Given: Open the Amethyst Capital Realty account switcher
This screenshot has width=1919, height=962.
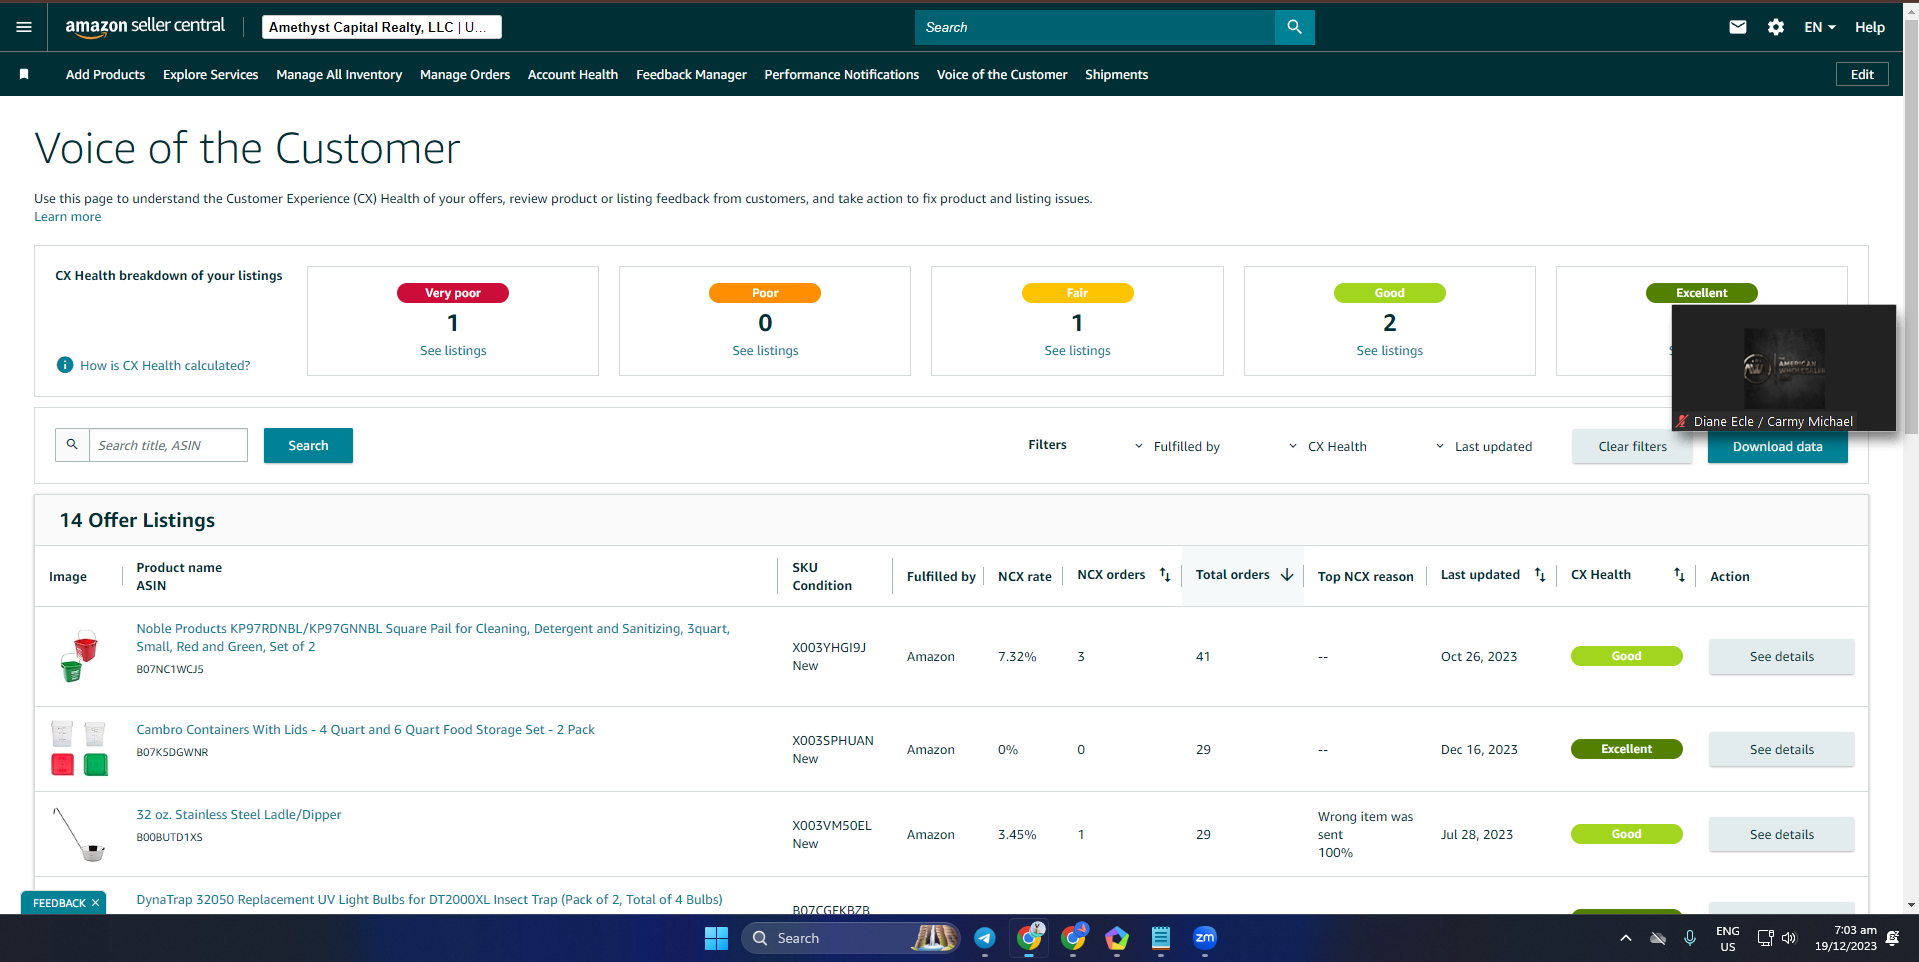Looking at the screenshot, I should coord(382,27).
